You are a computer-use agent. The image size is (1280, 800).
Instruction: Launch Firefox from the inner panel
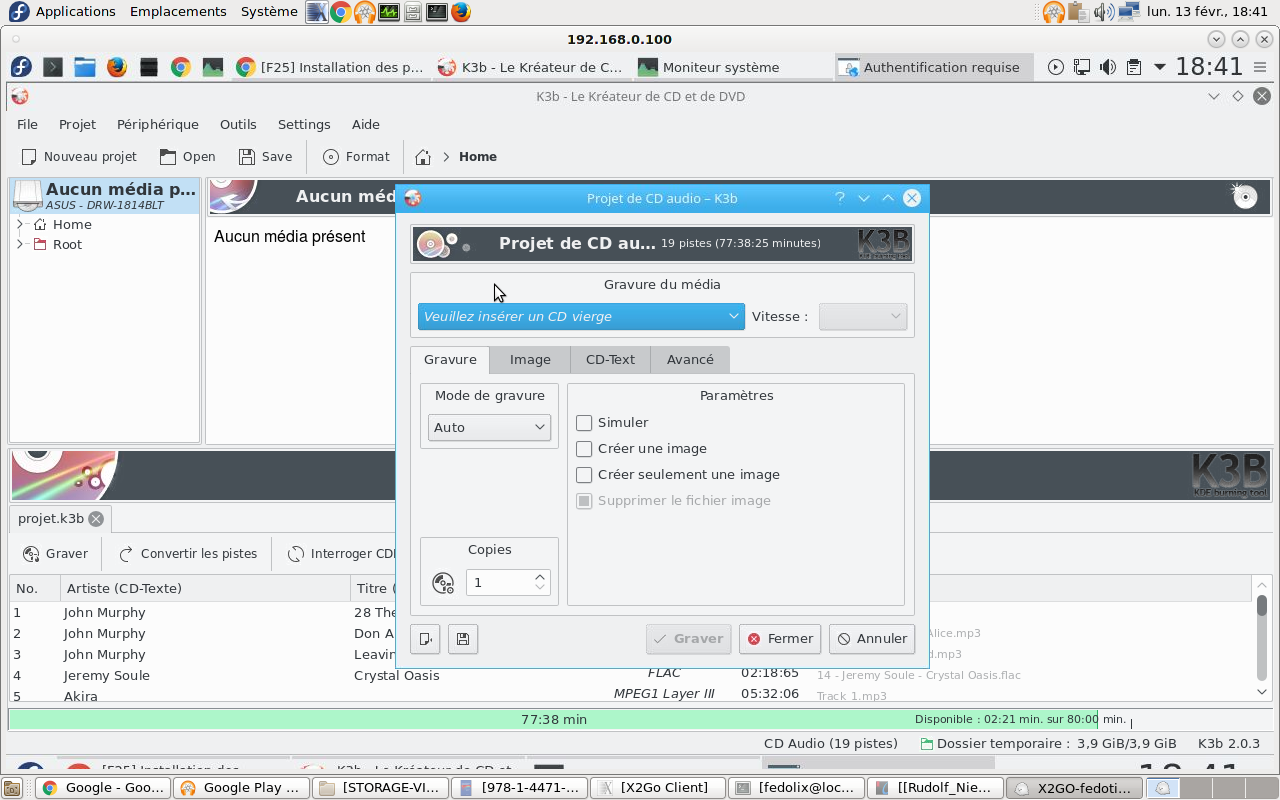pyautogui.click(x=117, y=67)
